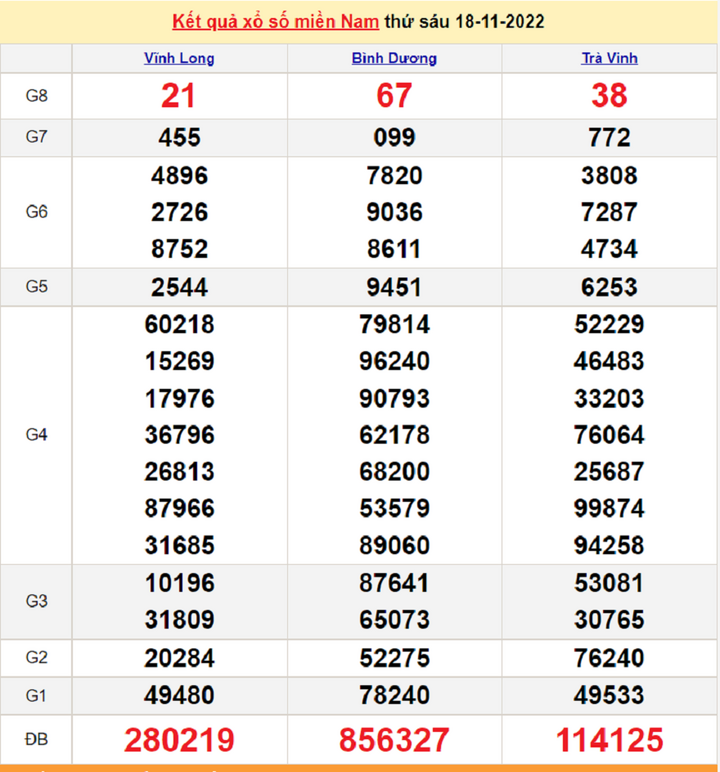Open the Trà Vinh province link

(609, 58)
